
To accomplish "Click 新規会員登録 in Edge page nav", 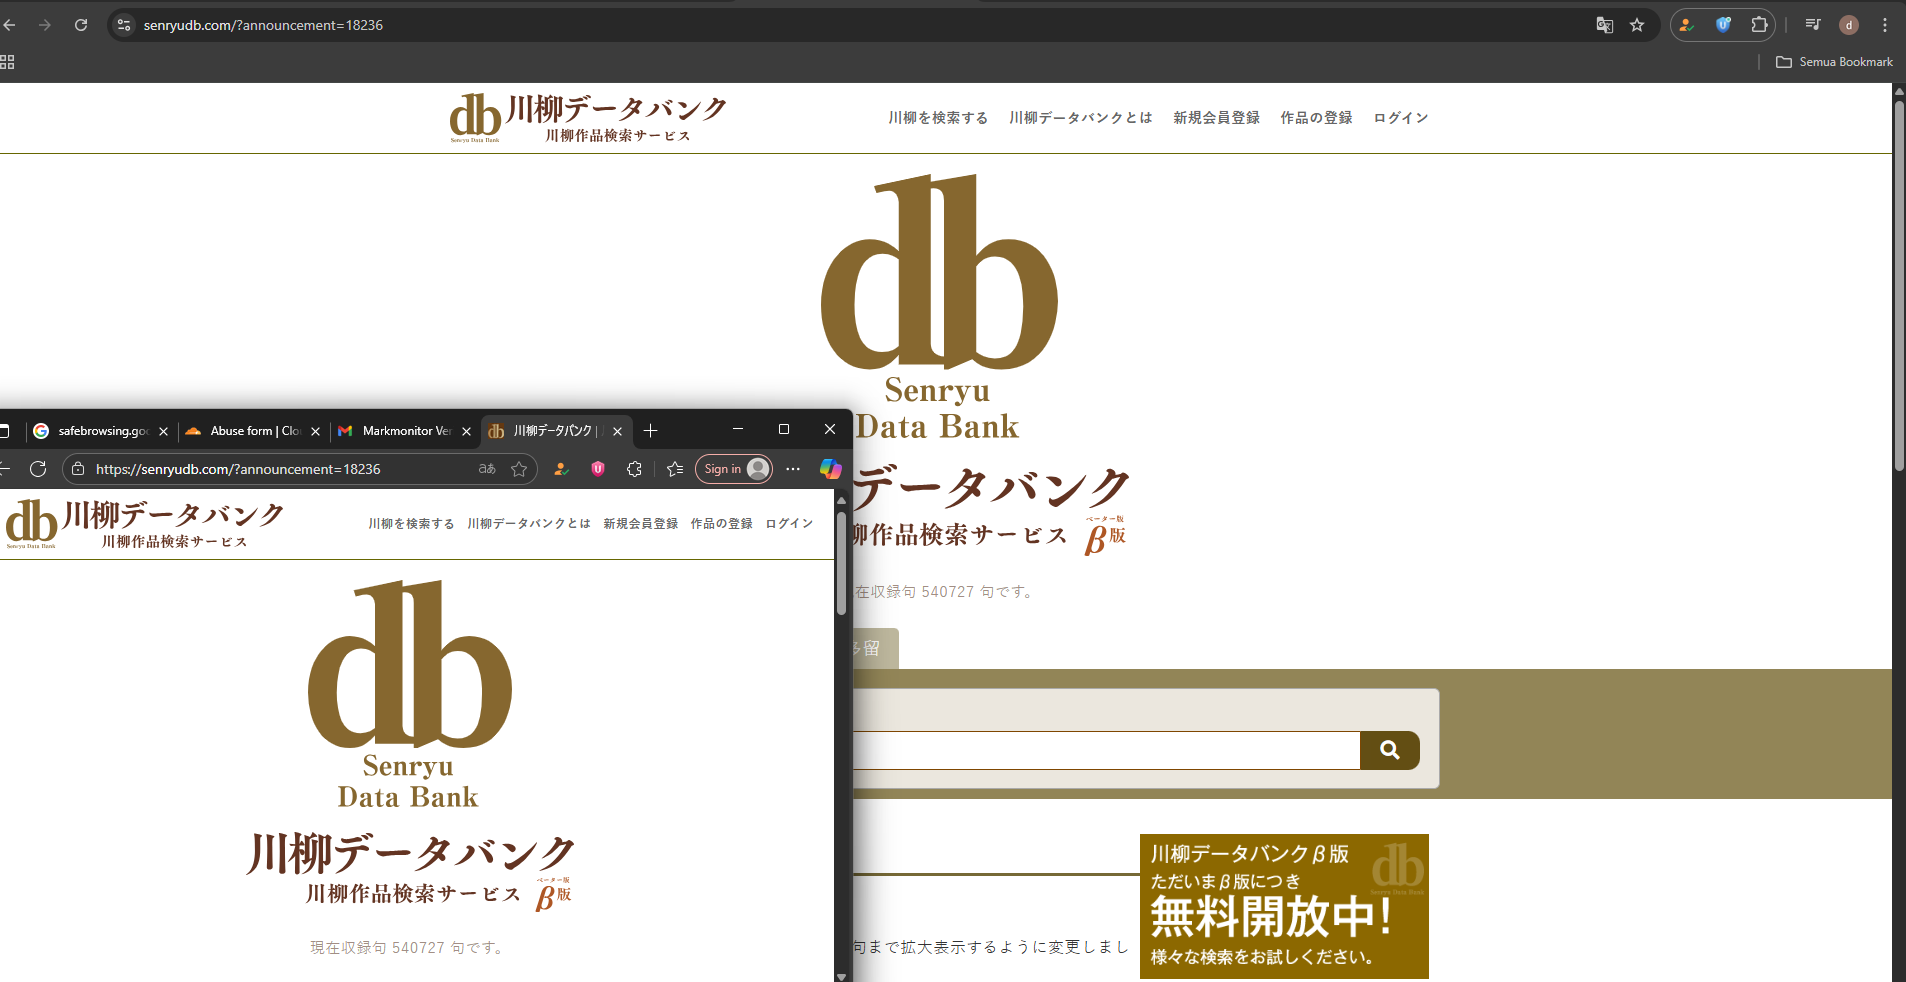I will click(x=641, y=524).
